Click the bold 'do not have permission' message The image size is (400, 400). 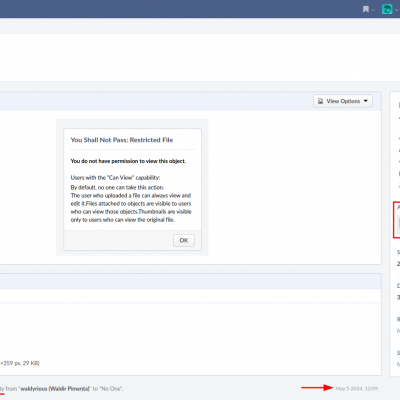click(128, 161)
